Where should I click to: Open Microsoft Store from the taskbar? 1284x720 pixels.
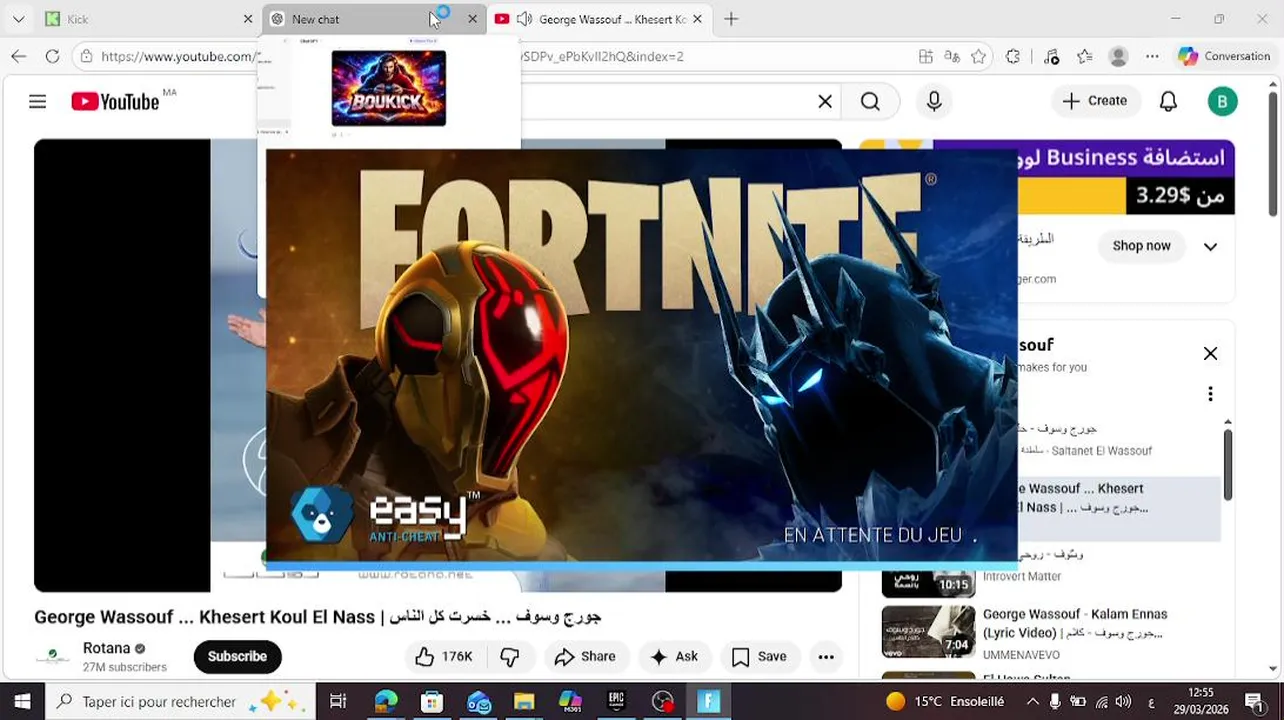click(432, 702)
